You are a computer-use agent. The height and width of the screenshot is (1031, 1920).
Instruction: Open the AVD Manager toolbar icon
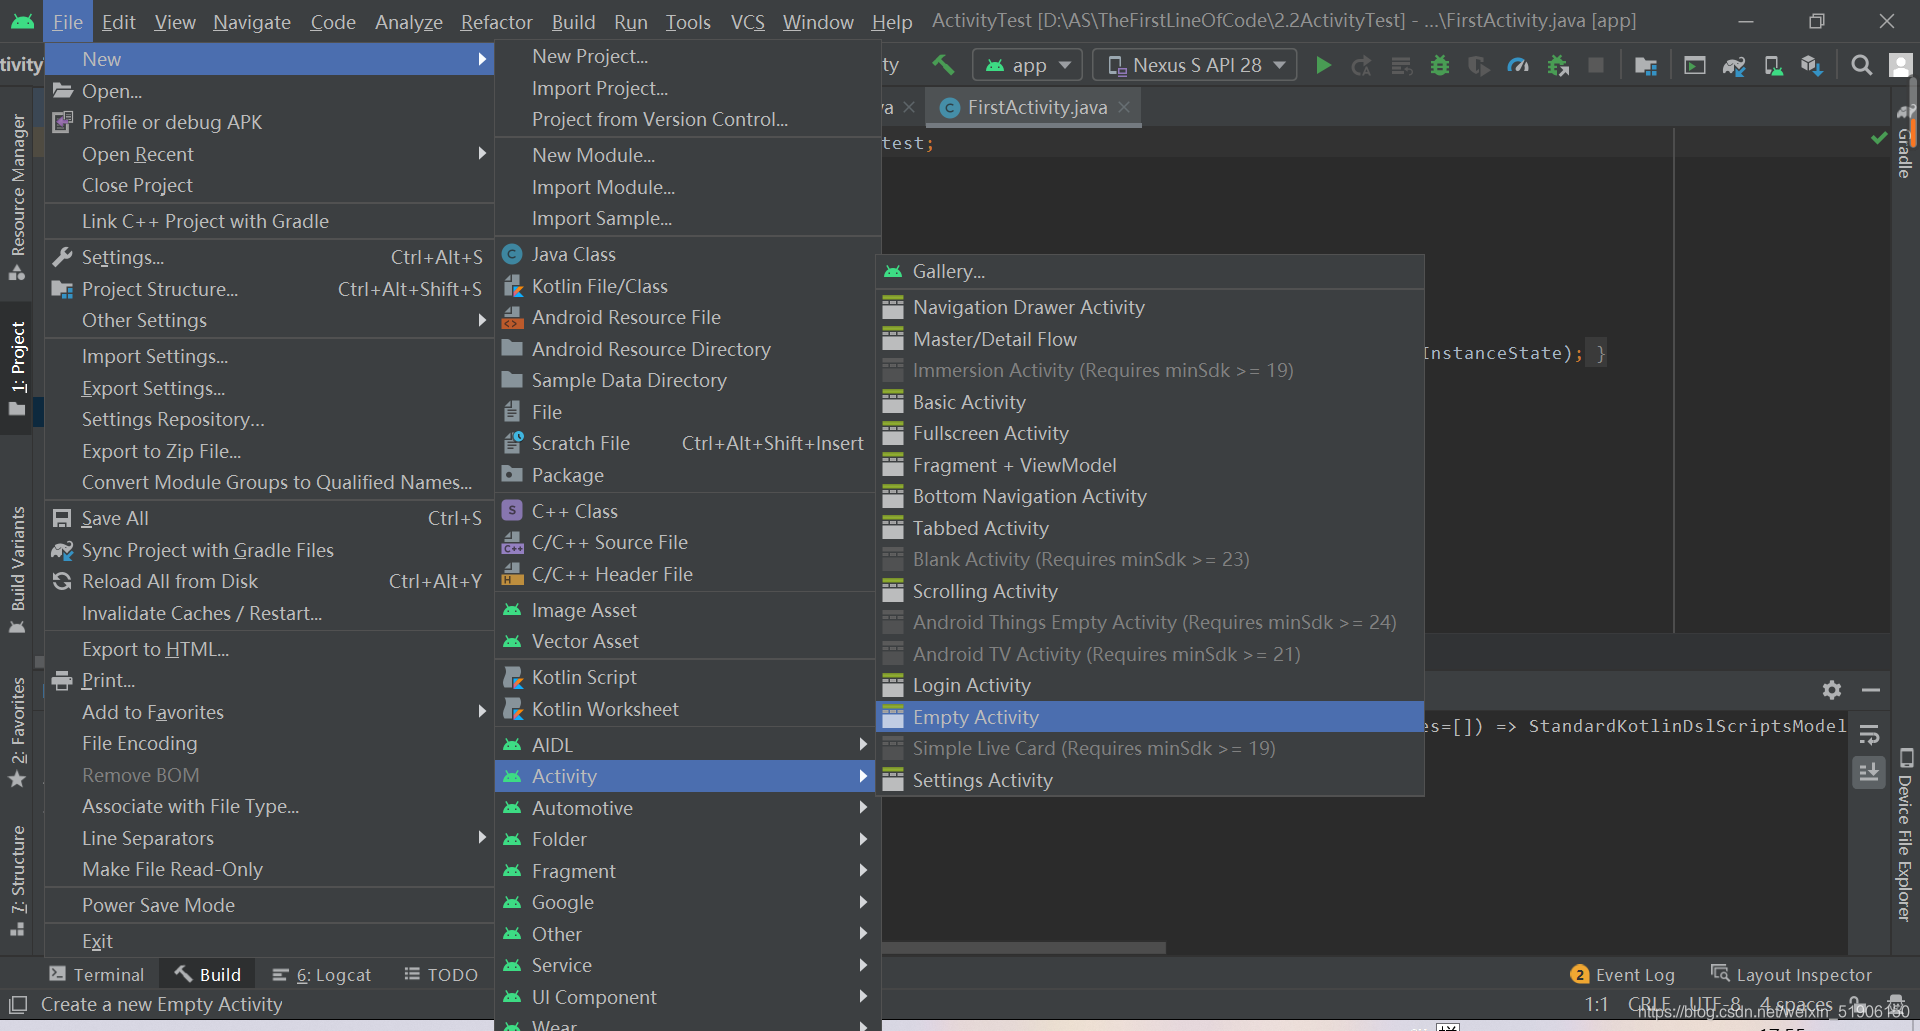pyautogui.click(x=1773, y=66)
